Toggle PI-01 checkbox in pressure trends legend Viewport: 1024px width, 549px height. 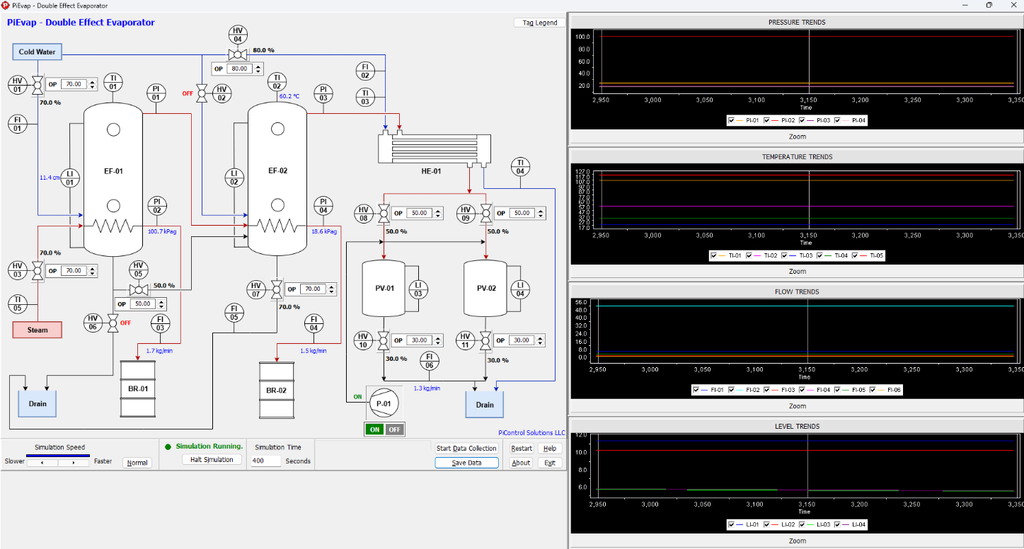[731, 120]
